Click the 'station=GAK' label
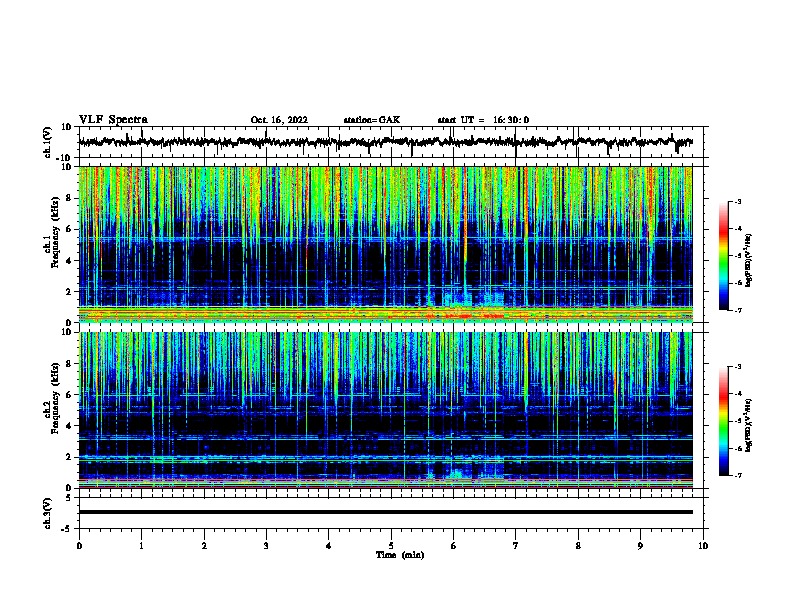This screenshot has height=612, width=792. point(372,120)
